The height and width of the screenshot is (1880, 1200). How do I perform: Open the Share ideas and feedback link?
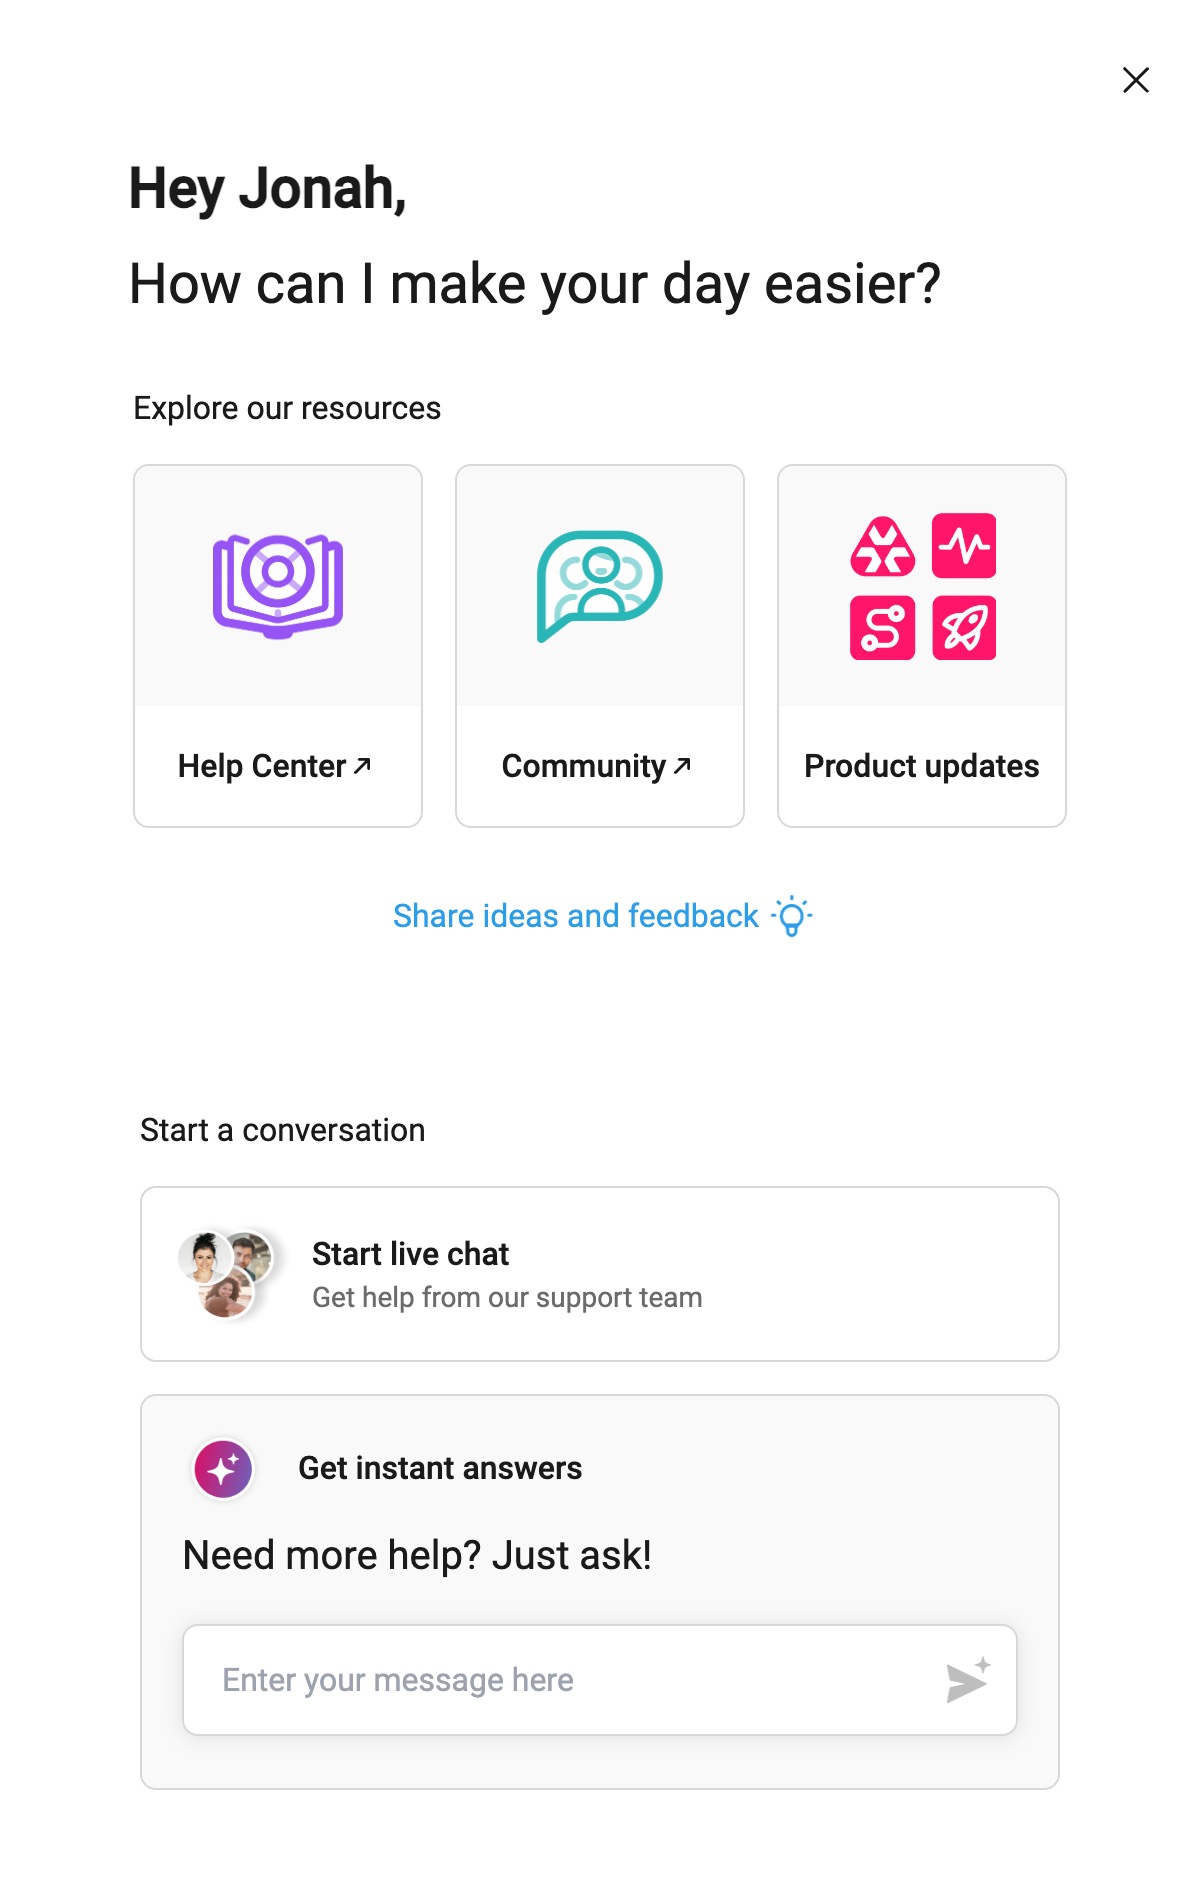(576, 916)
